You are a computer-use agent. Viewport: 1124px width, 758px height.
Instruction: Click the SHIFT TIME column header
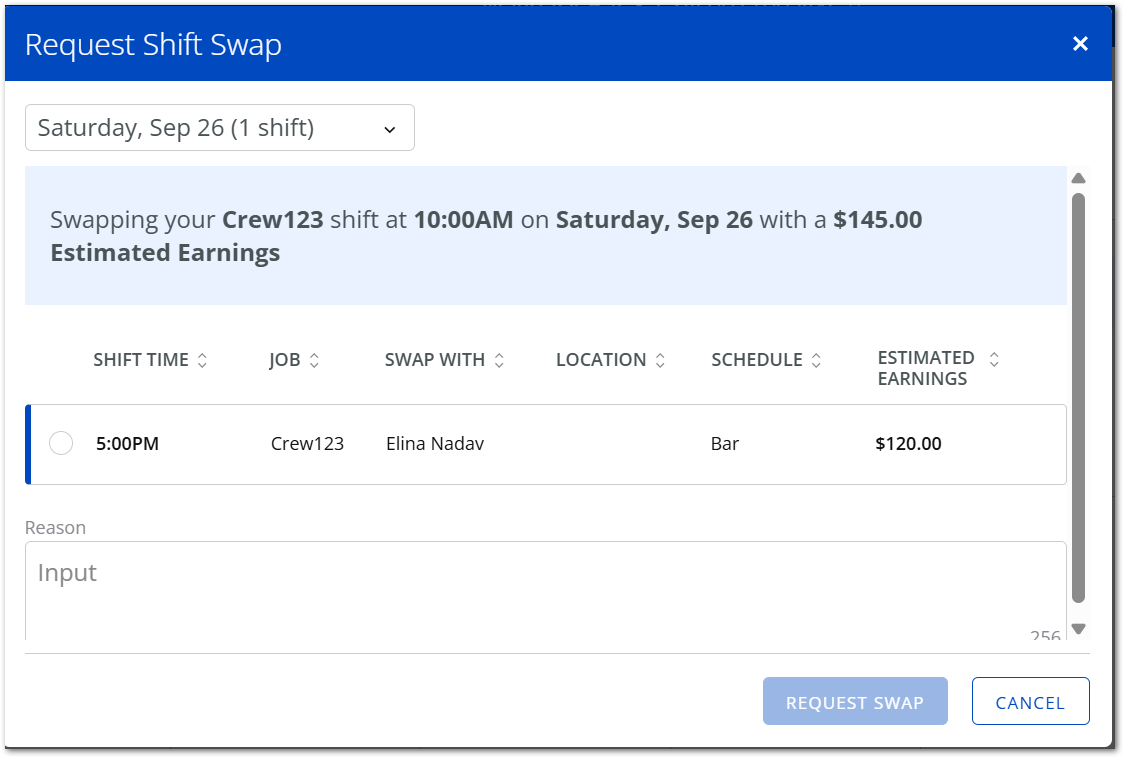(141, 360)
